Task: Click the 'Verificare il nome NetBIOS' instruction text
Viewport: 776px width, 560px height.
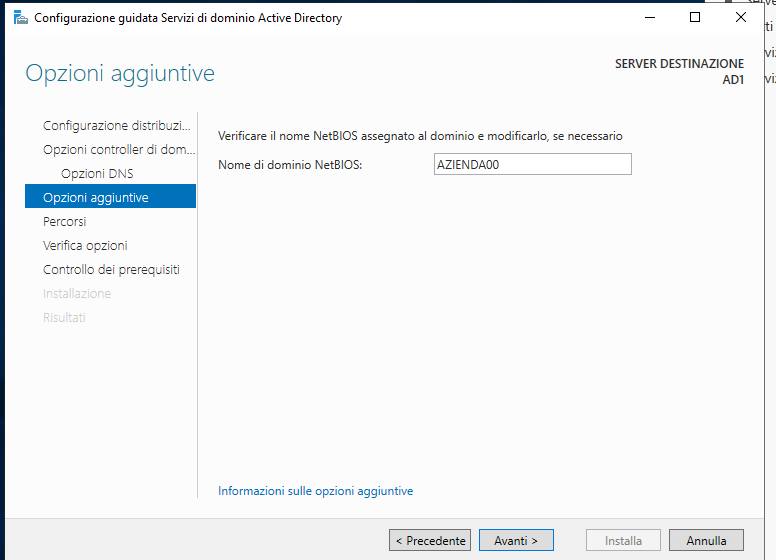Action: pyautogui.click(x=420, y=136)
